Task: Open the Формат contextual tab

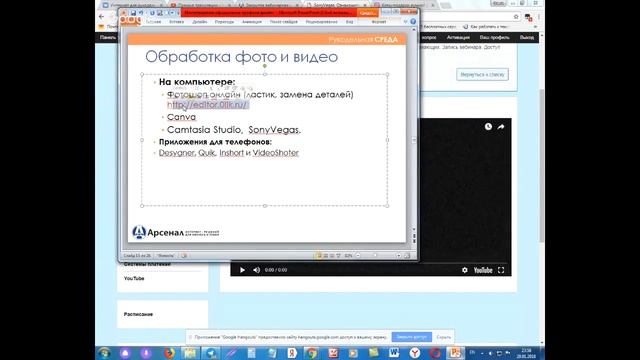Action: (x=379, y=22)
